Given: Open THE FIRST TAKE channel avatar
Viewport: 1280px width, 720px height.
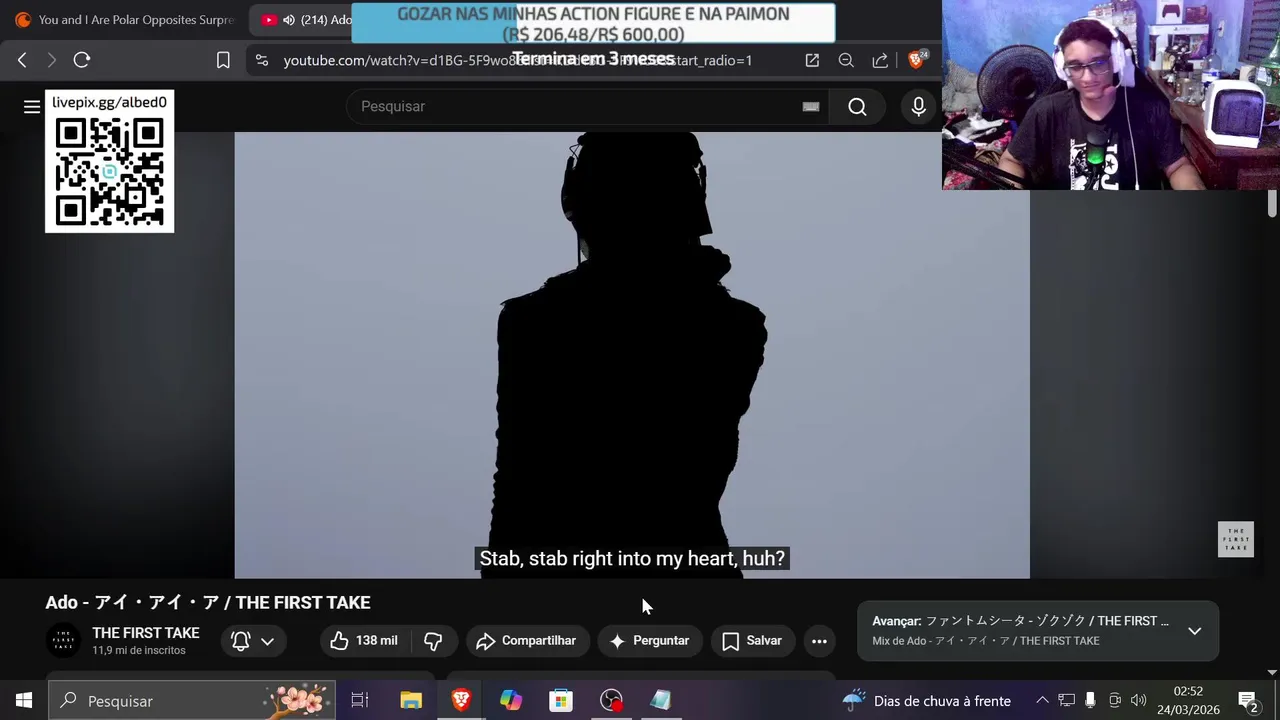Looking at the screenshot, I should [63, 641].
